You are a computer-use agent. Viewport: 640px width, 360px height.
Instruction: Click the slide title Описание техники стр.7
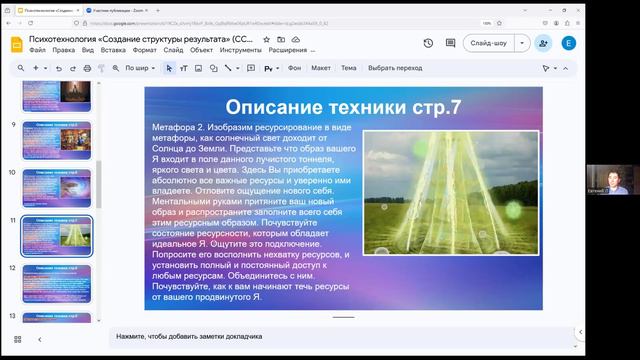(x=343, y=107)
